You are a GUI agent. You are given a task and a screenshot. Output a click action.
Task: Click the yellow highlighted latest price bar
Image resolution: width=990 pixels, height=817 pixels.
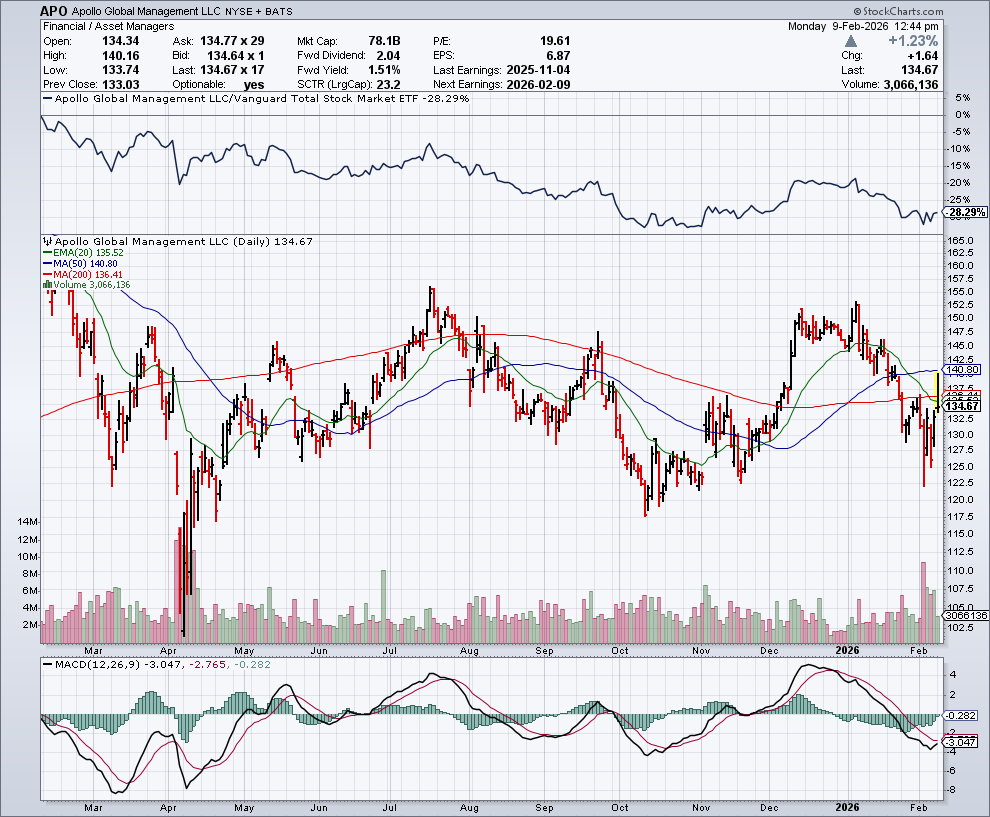[935, 386]
